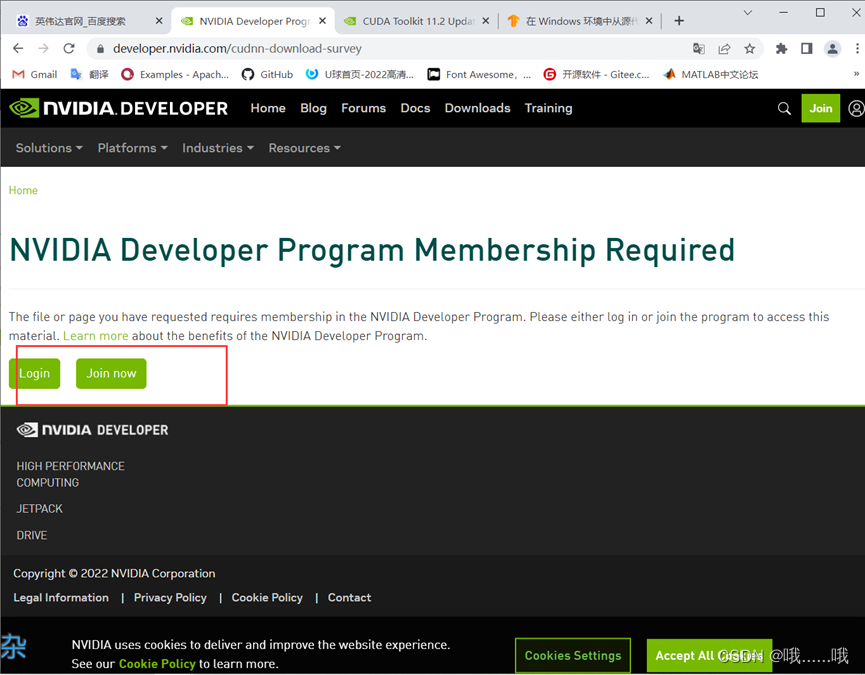Open the Cookie Policy footer link
The image size is (865, 675).
point(267,597)
